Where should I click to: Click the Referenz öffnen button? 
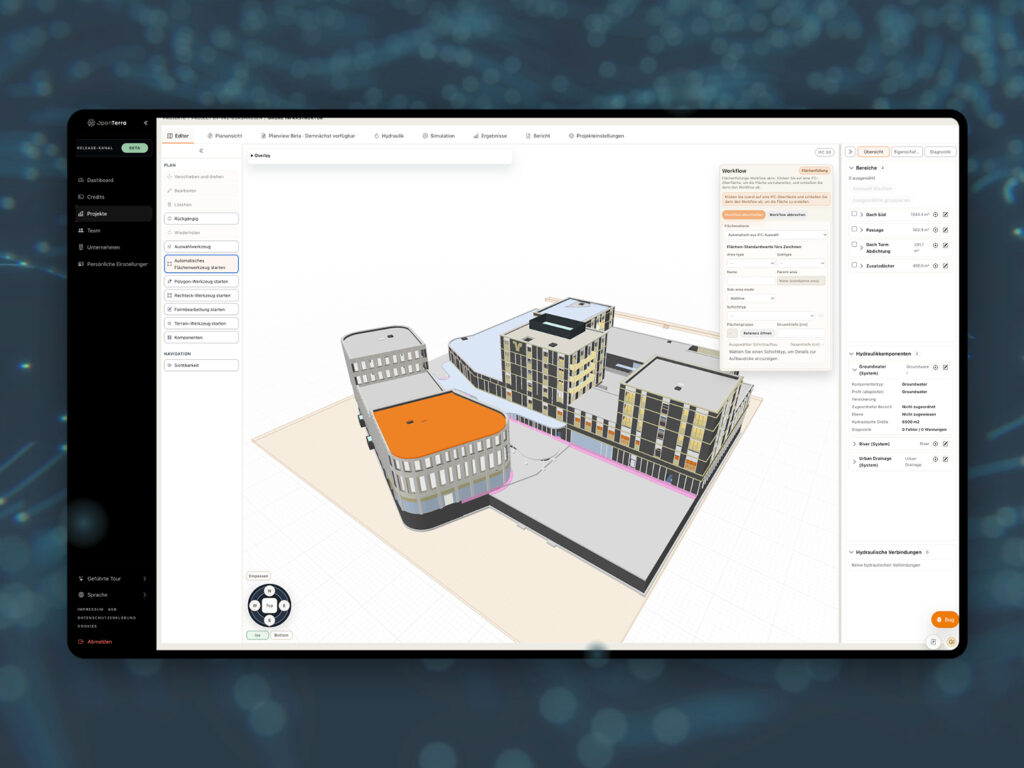(757, 333)
